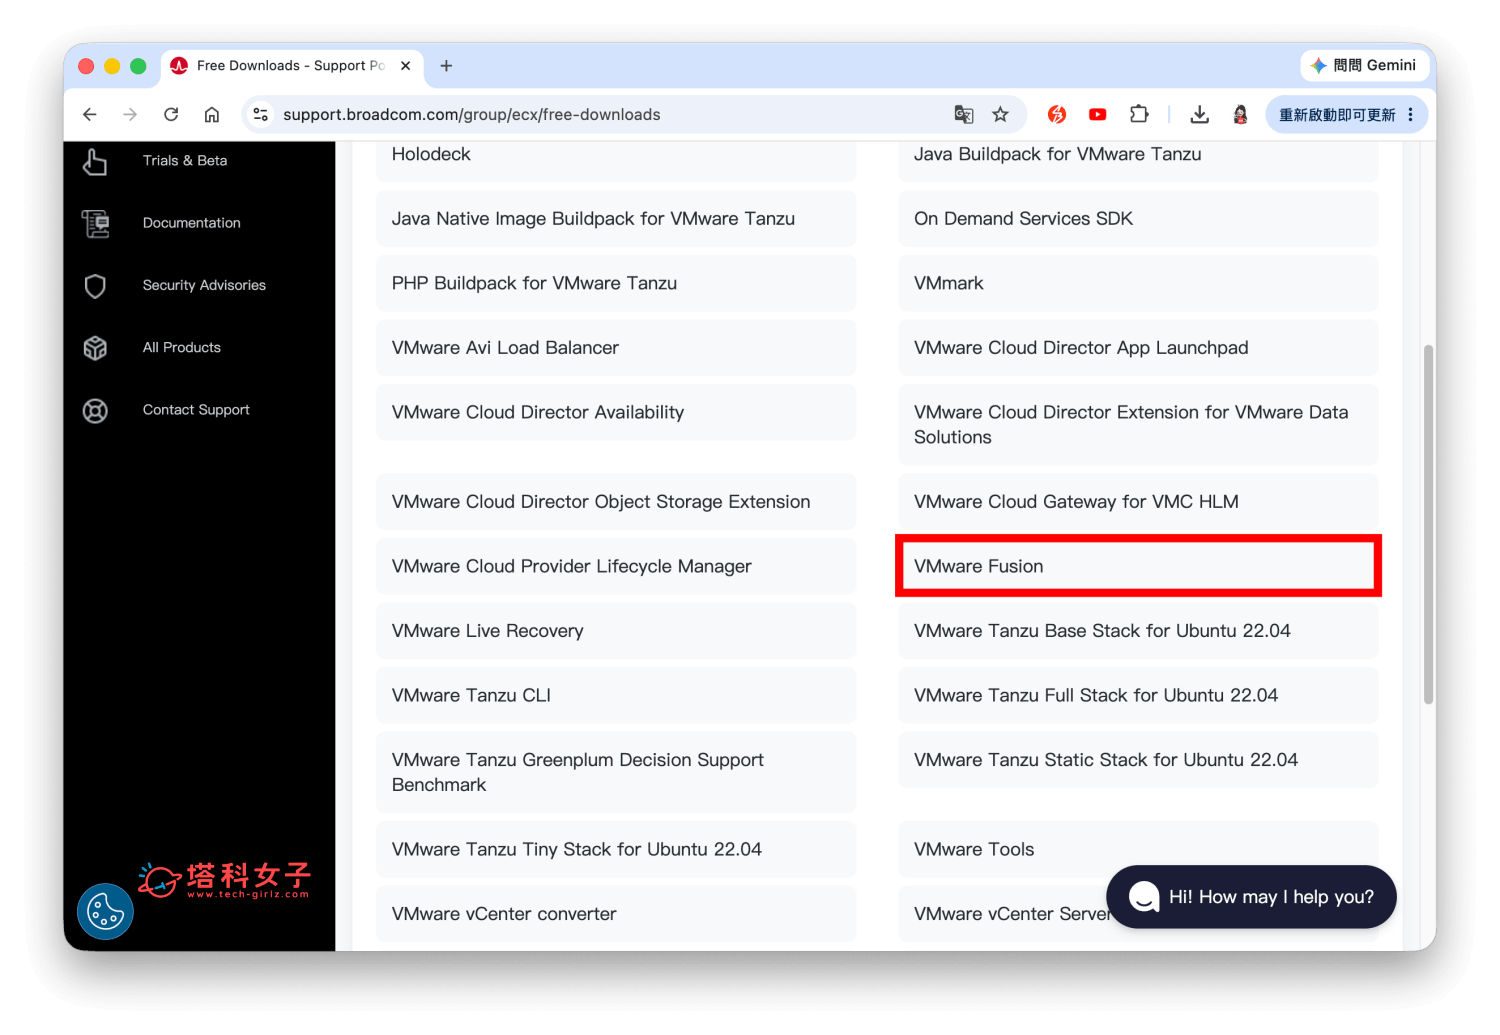Open VMware Tanzu CLI
Image resolution: width=1500 pixels, height=1035 pixels.
point(616,695)
